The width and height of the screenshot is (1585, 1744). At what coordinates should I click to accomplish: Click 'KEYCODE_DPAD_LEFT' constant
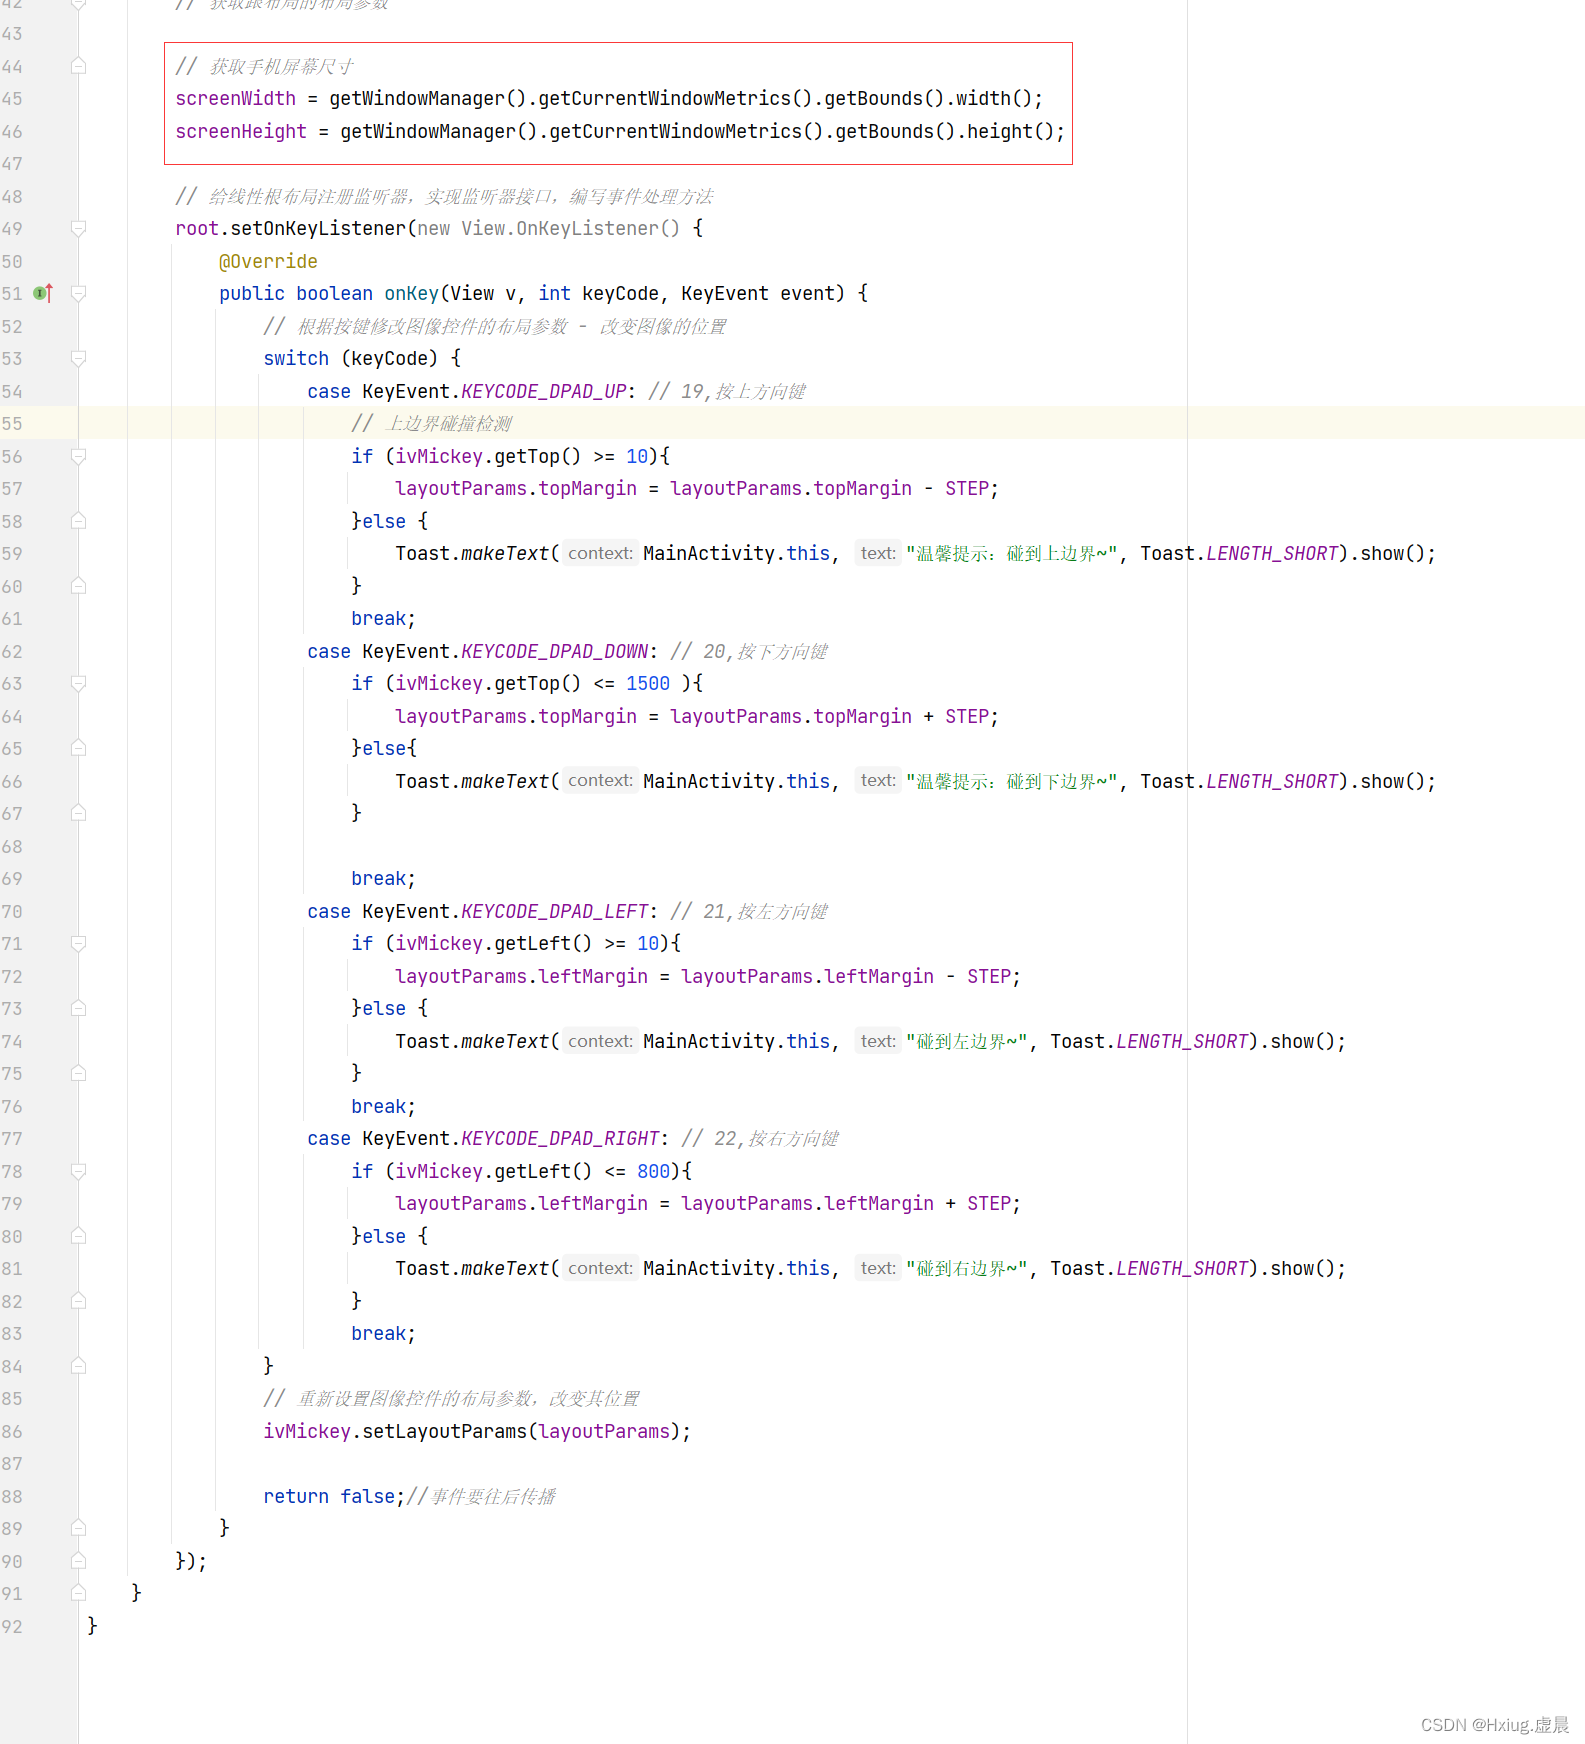click(x=555, y=911)
